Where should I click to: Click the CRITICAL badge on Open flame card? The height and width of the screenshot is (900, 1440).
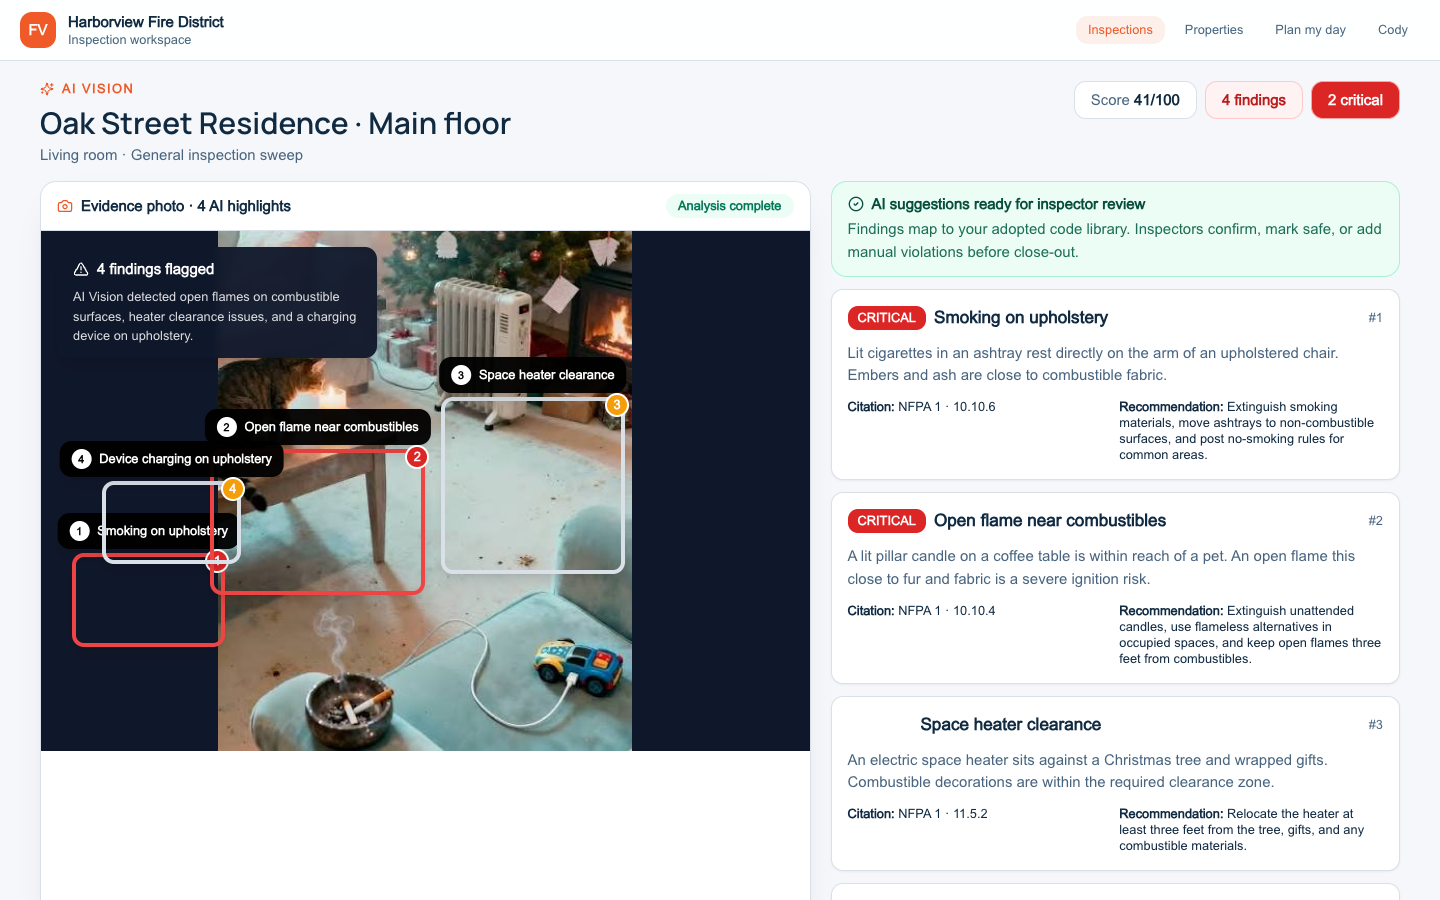point(887,521)
